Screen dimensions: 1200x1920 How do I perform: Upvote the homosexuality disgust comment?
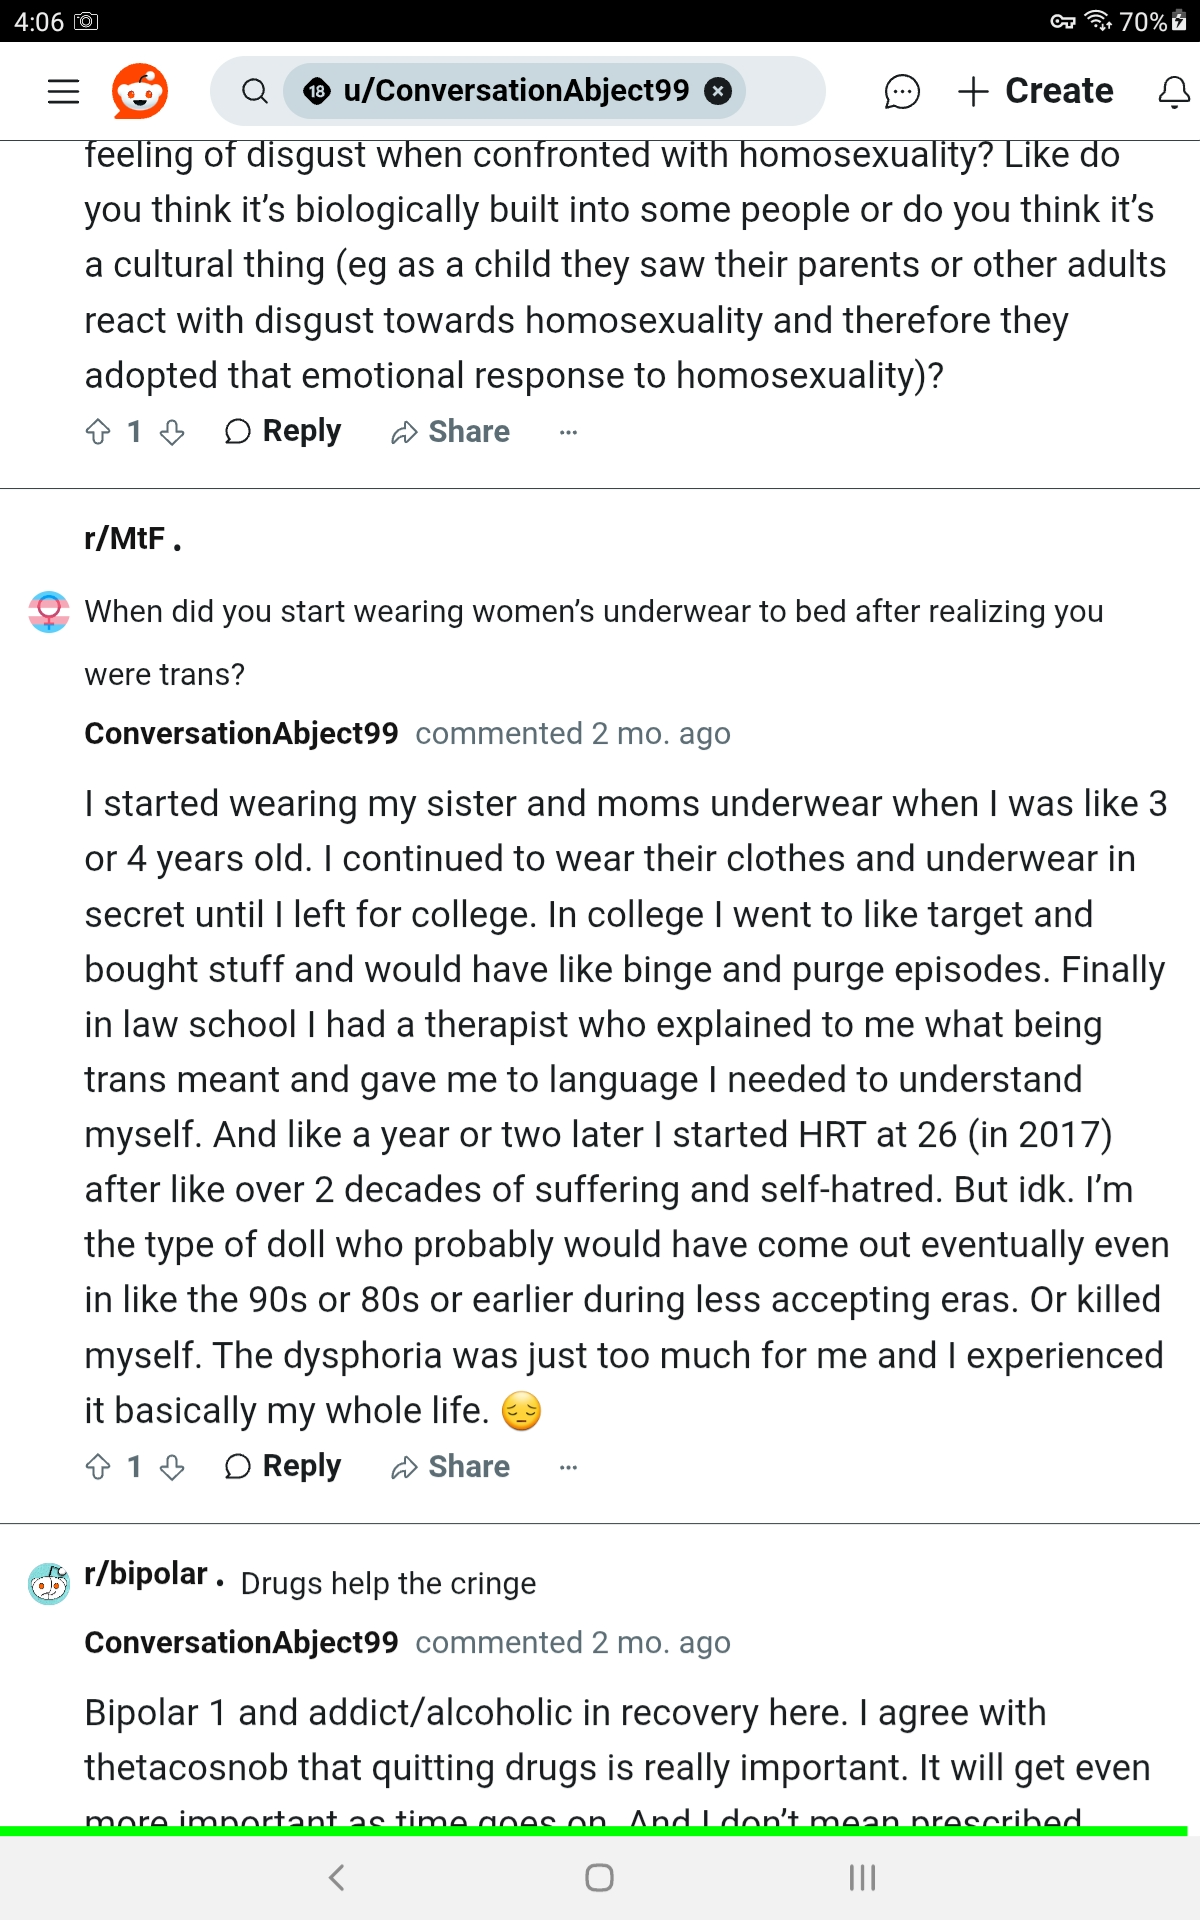click(98, 432)
